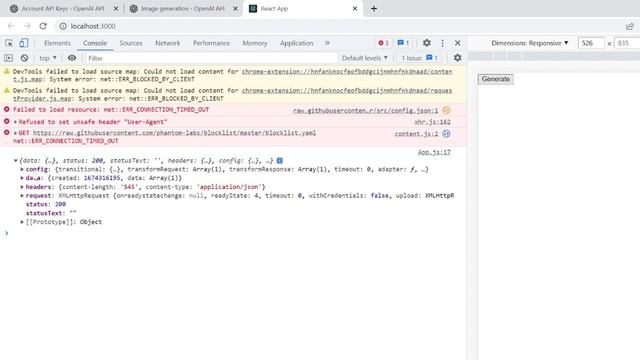Close the DevTools panel
640x360 pixels.
click(458, 43)
